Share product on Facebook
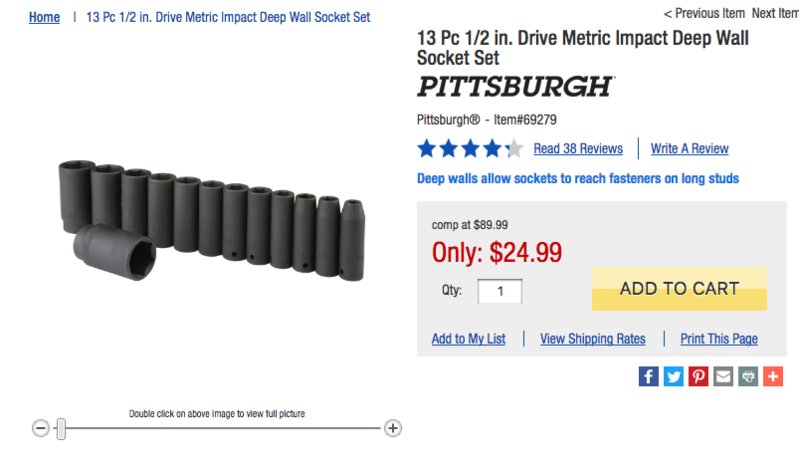Viewport: 799px width, 470px height. (648, 377)
